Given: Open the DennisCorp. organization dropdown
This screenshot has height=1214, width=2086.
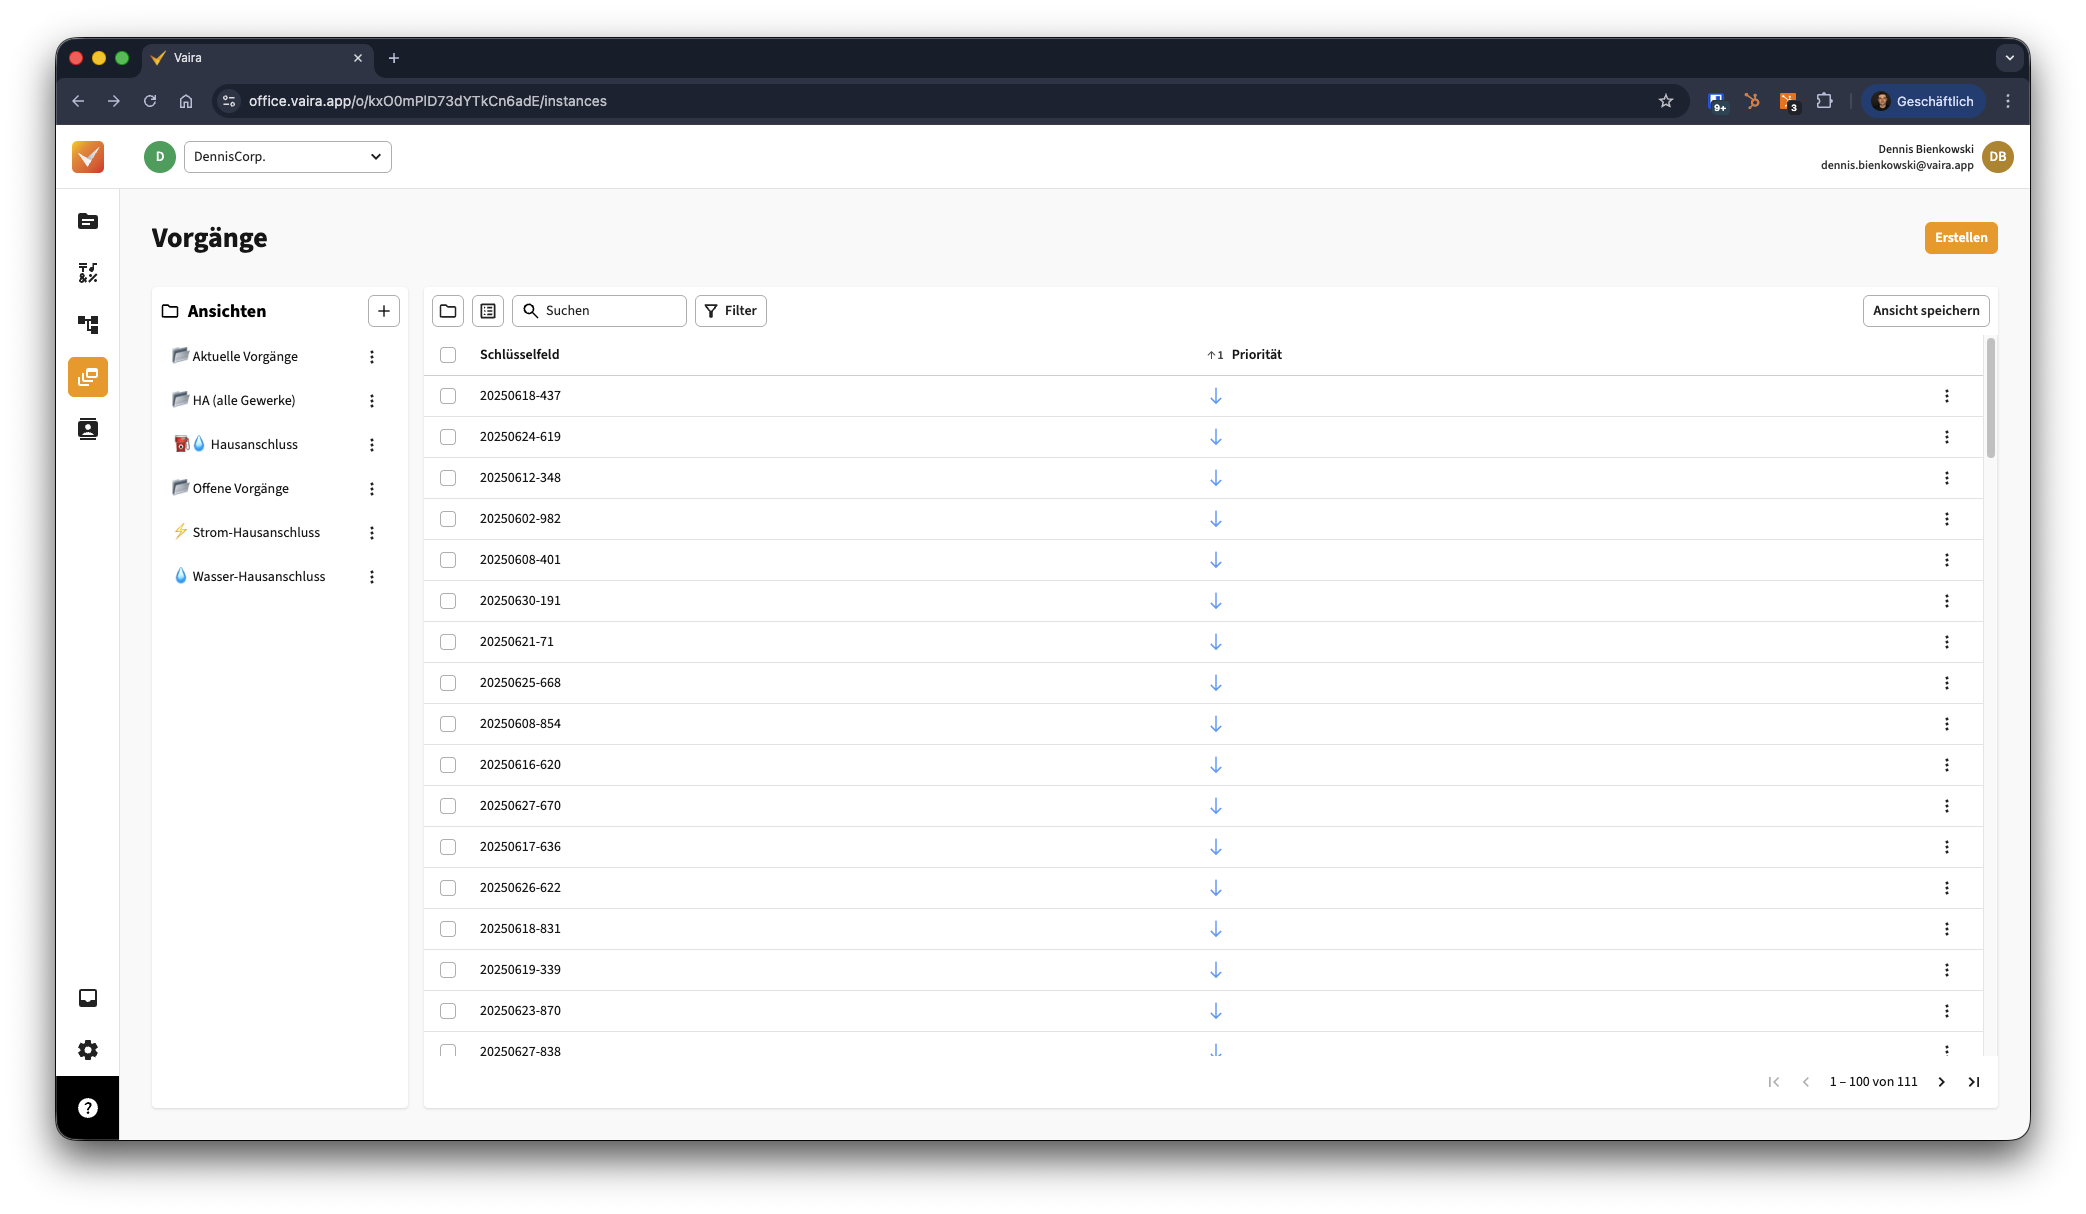Looking at the screenshot, I should pyautogui.click(x=288, y=157).
